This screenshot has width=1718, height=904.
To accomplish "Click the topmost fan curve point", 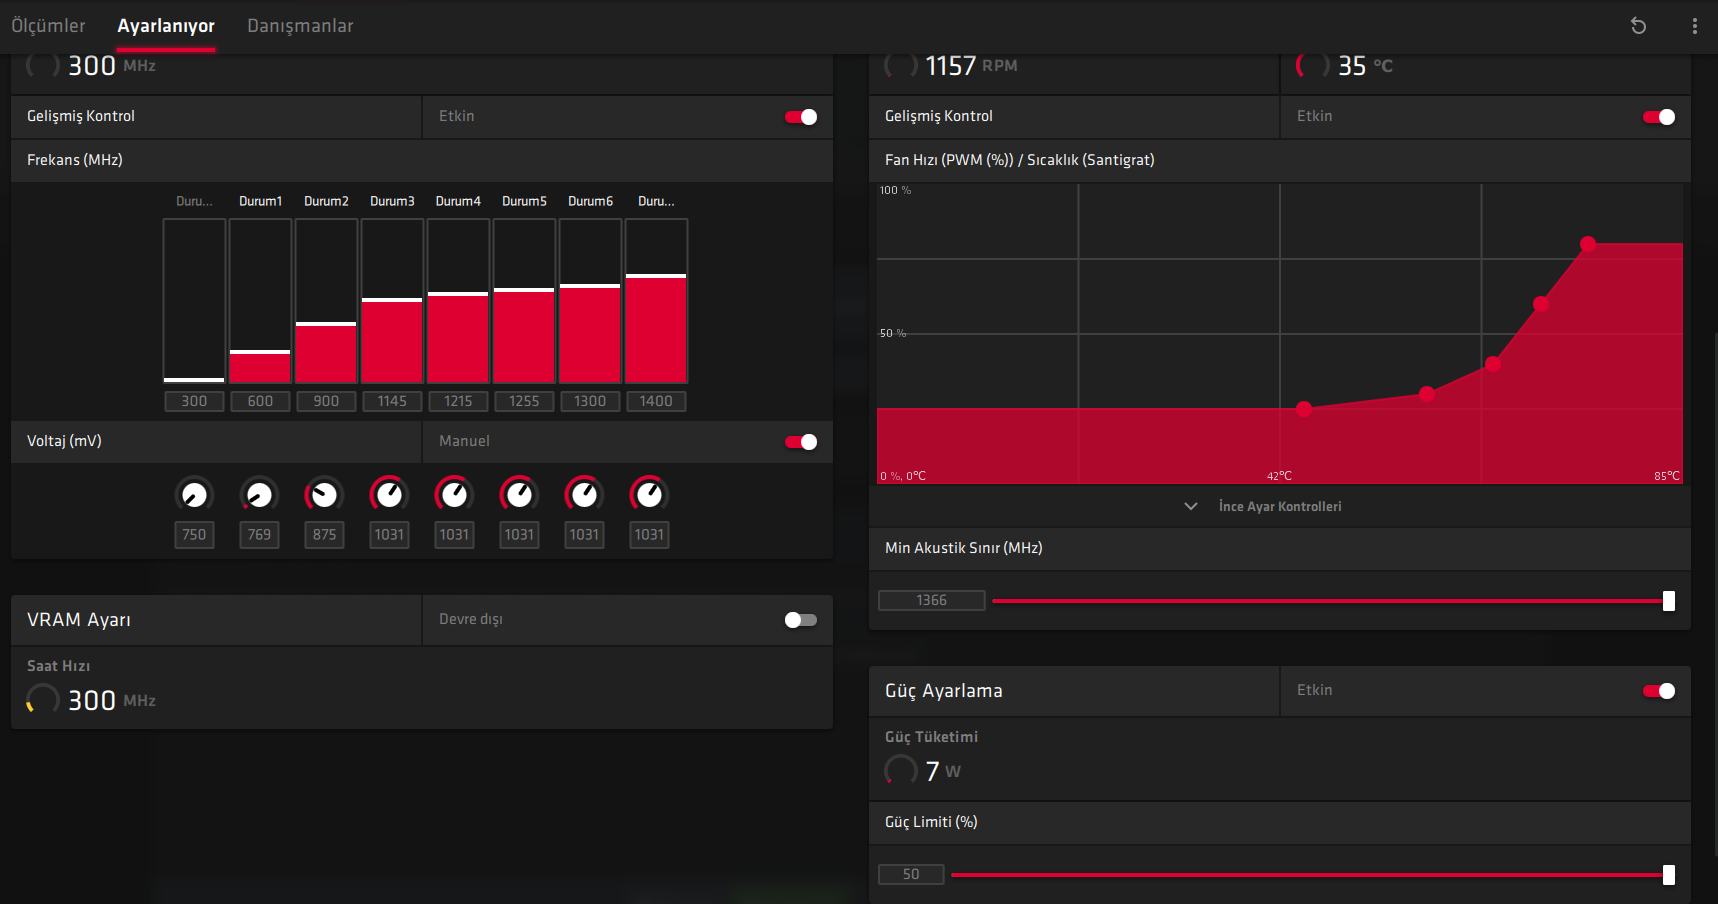I will (x=1588, y=244).
